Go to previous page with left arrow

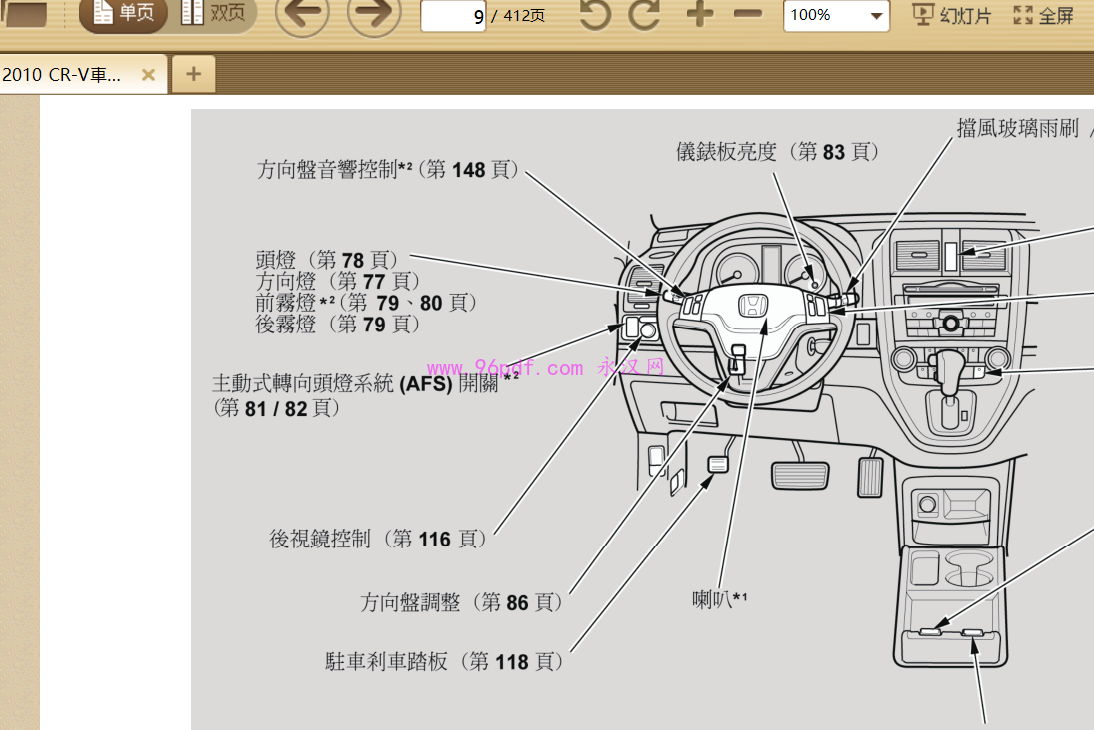pos(301,15)
